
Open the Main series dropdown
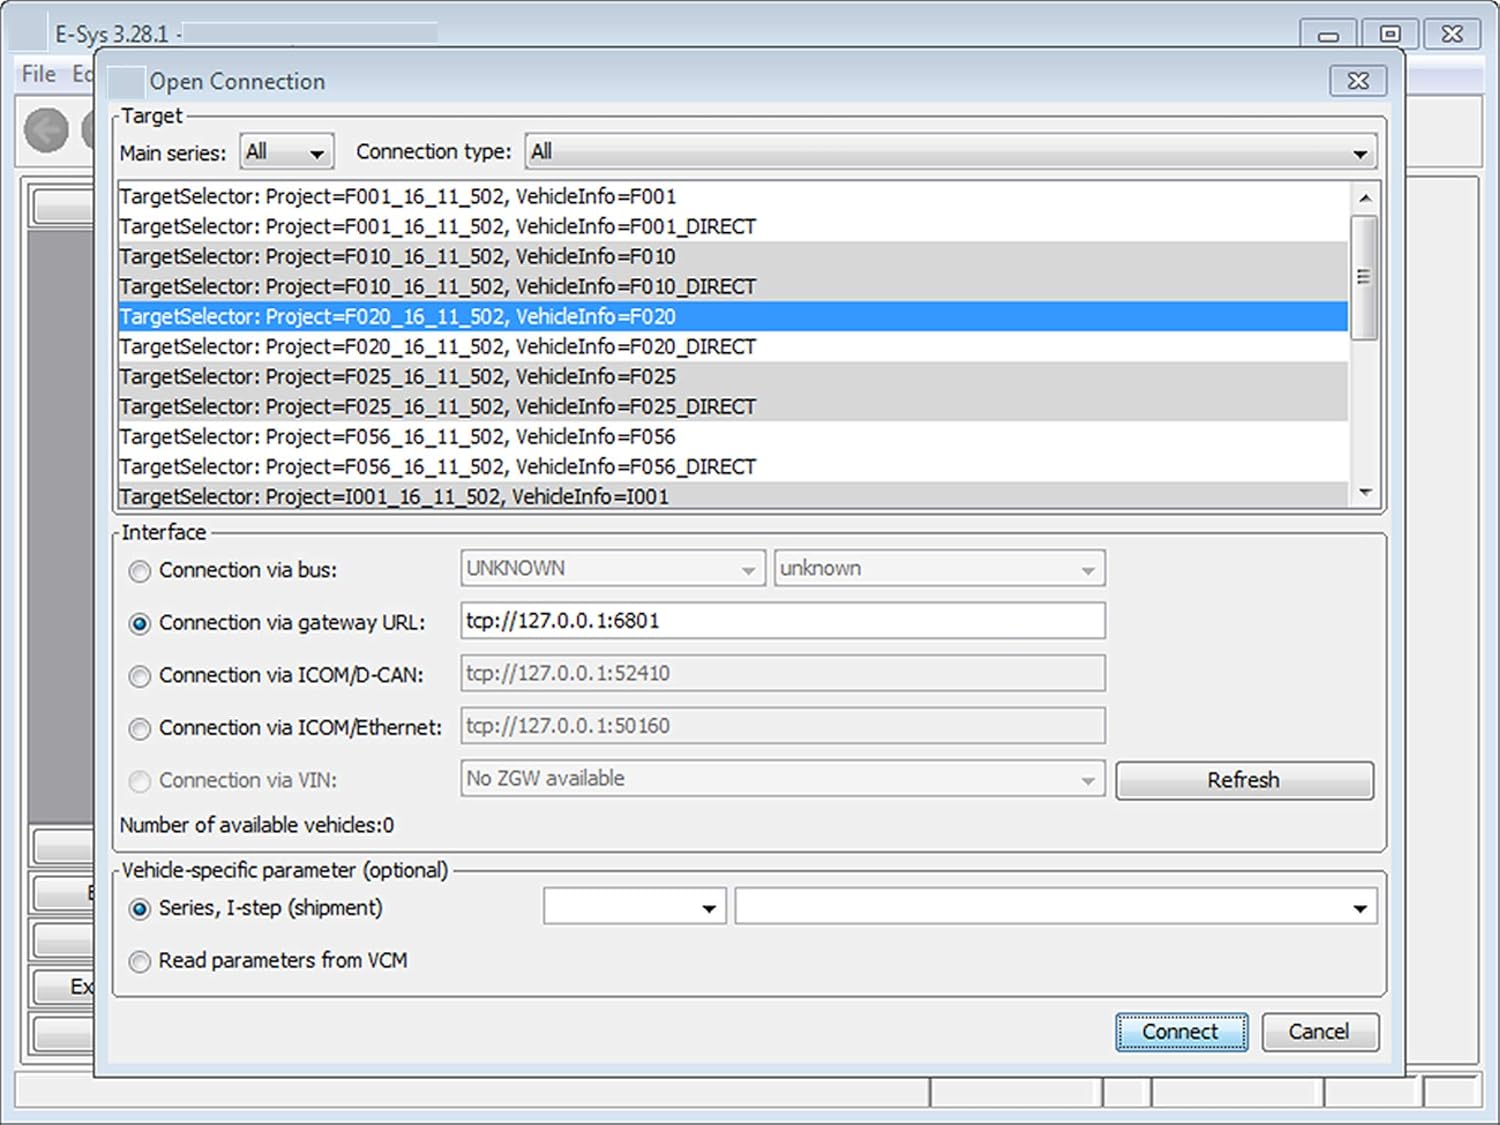click(x=287, y=153)
